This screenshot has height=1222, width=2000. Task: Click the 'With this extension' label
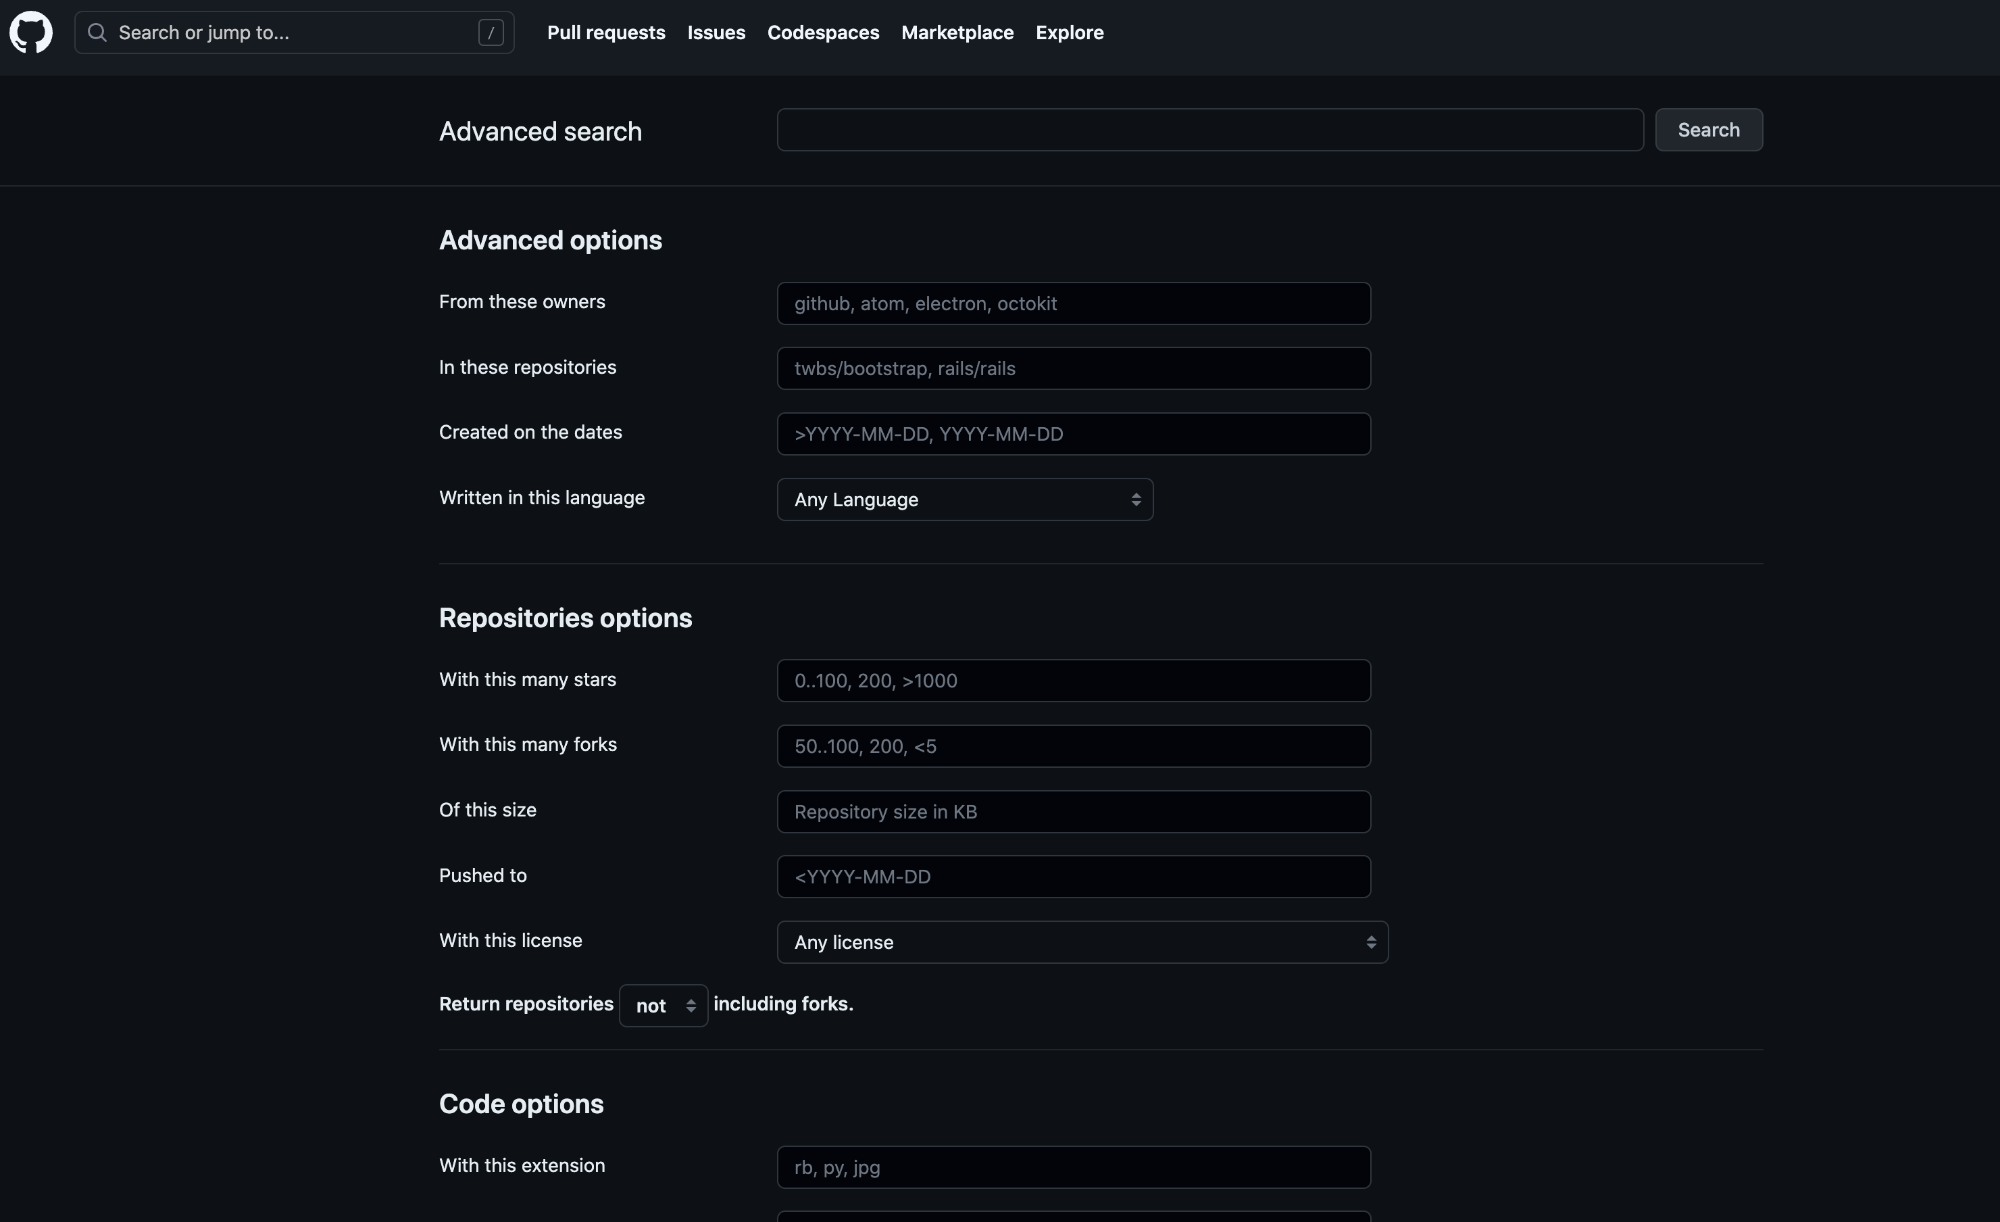522,1165
